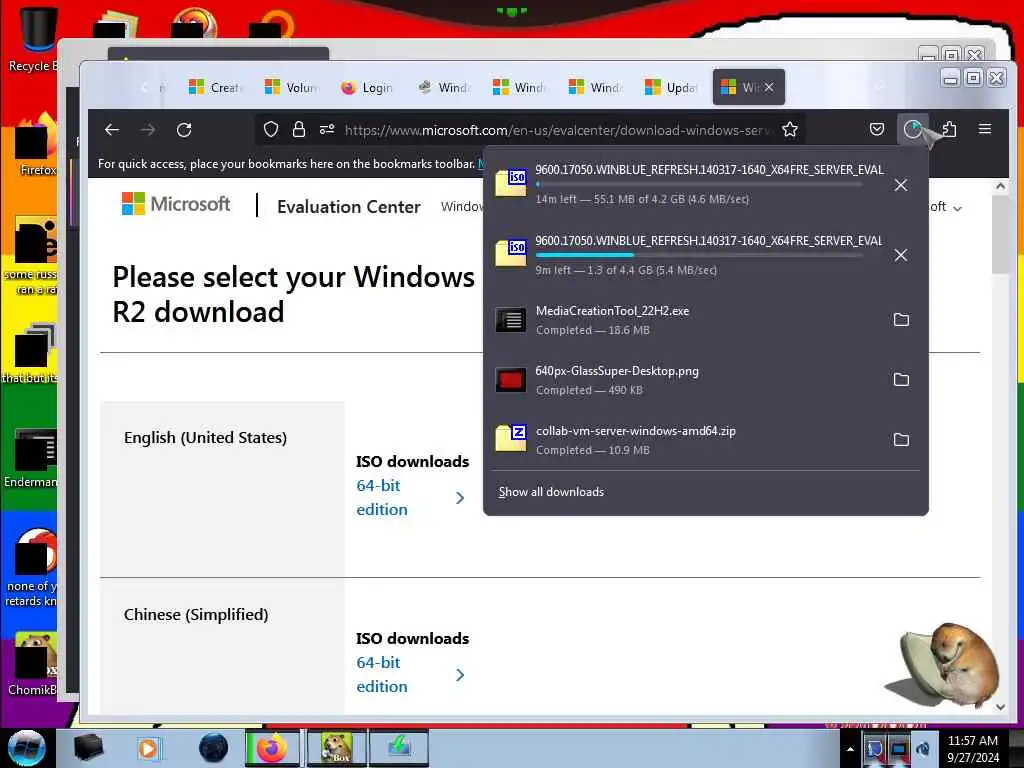Open the Firefox hamburger menu
This screenshot has width=1024, height=768.
tap(985, 129)
